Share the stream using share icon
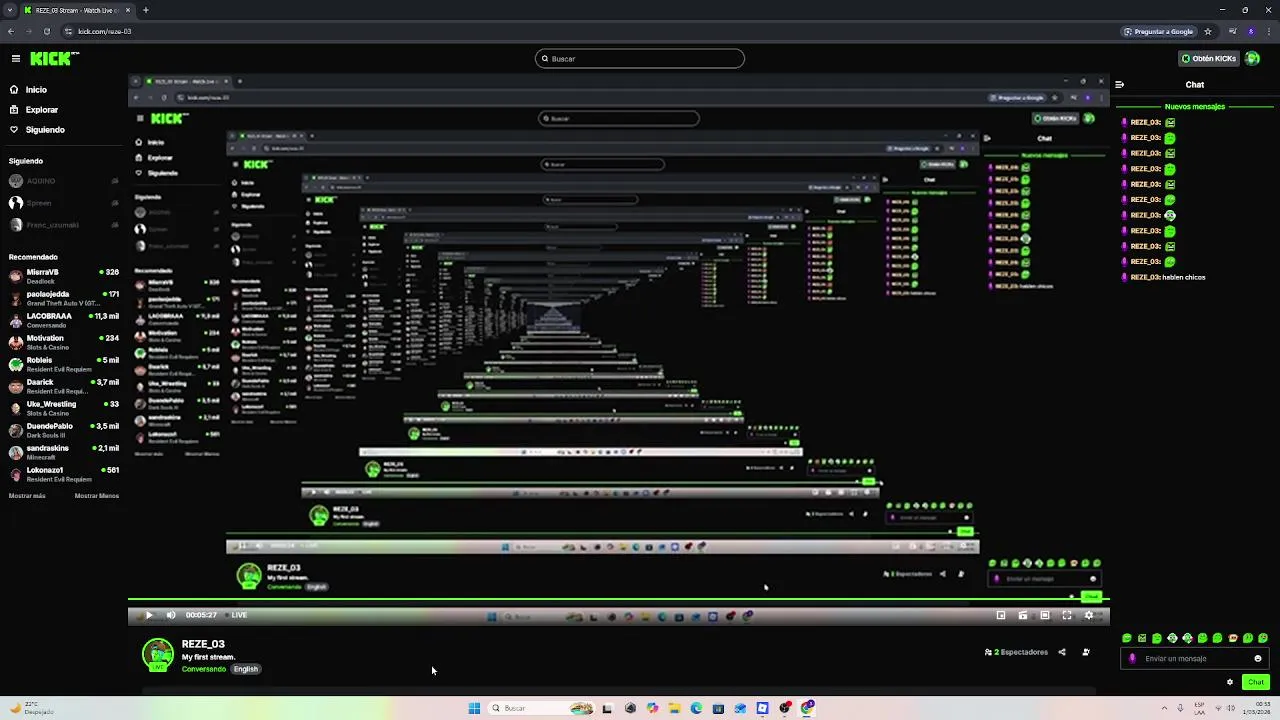The image size is (1280, 720). pos(1062,652)
